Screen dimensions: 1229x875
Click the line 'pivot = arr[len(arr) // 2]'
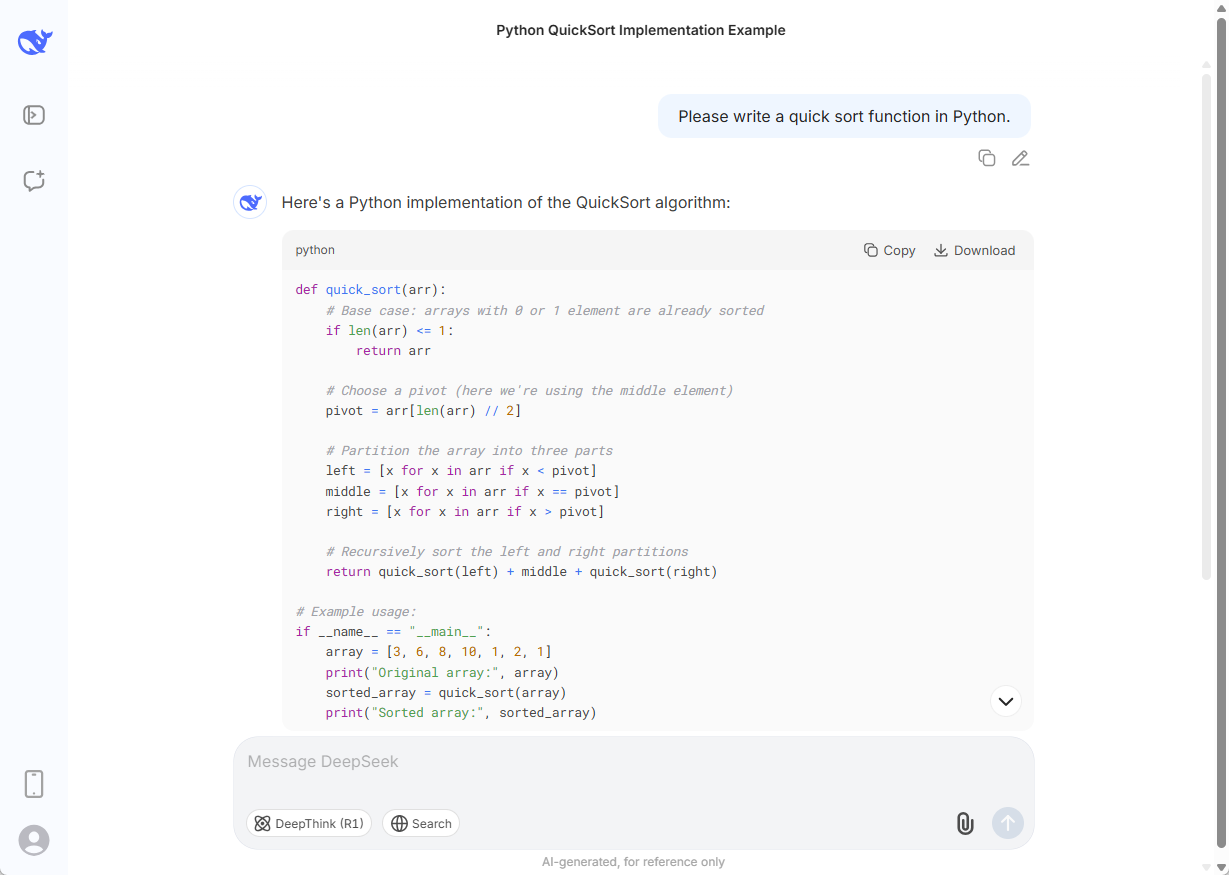424,411
